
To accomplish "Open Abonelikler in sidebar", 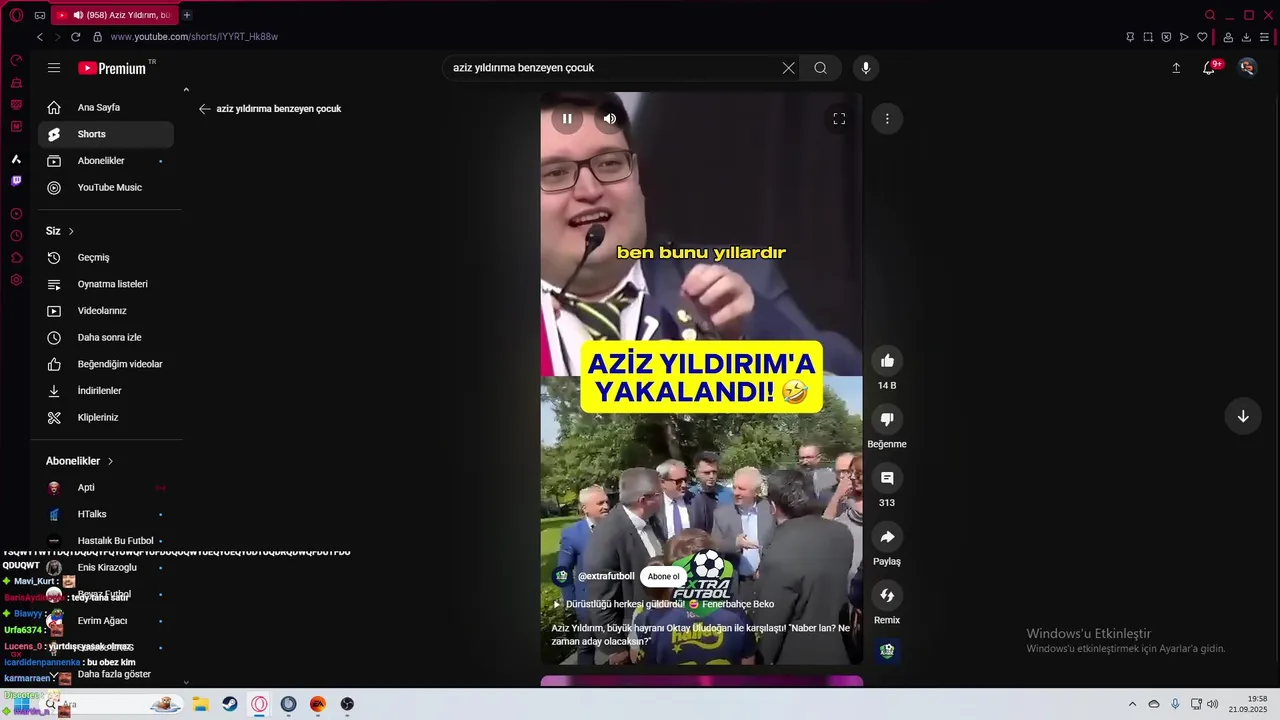I will click(105, 161).
